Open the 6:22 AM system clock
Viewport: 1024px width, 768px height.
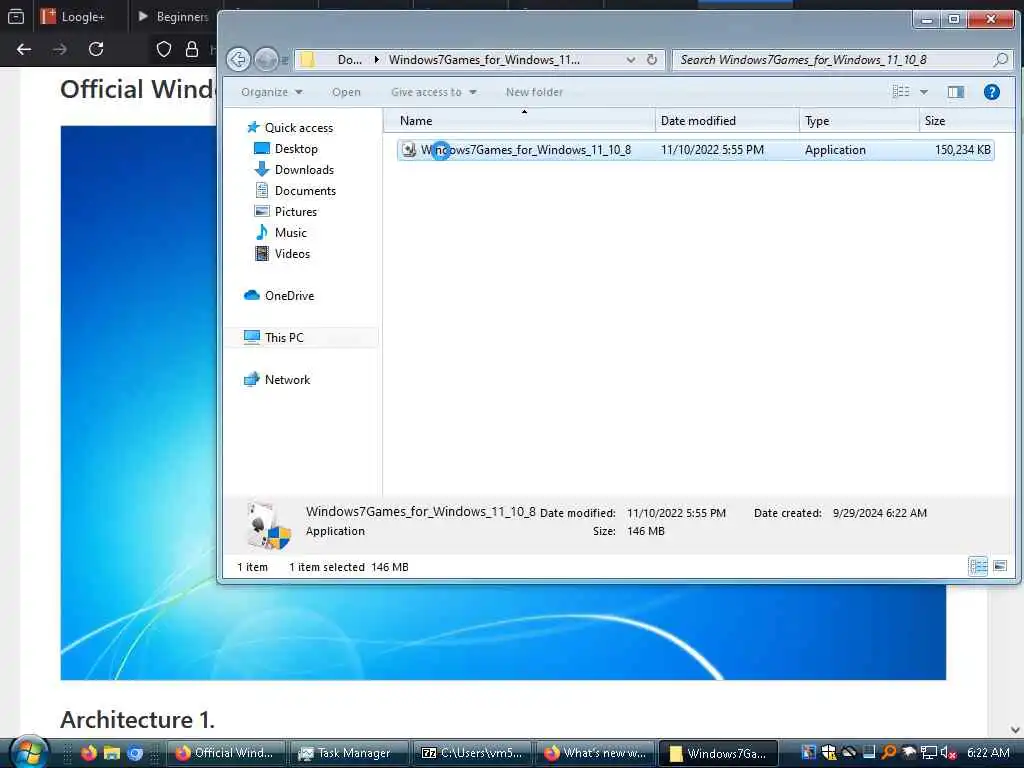(988, 753)
